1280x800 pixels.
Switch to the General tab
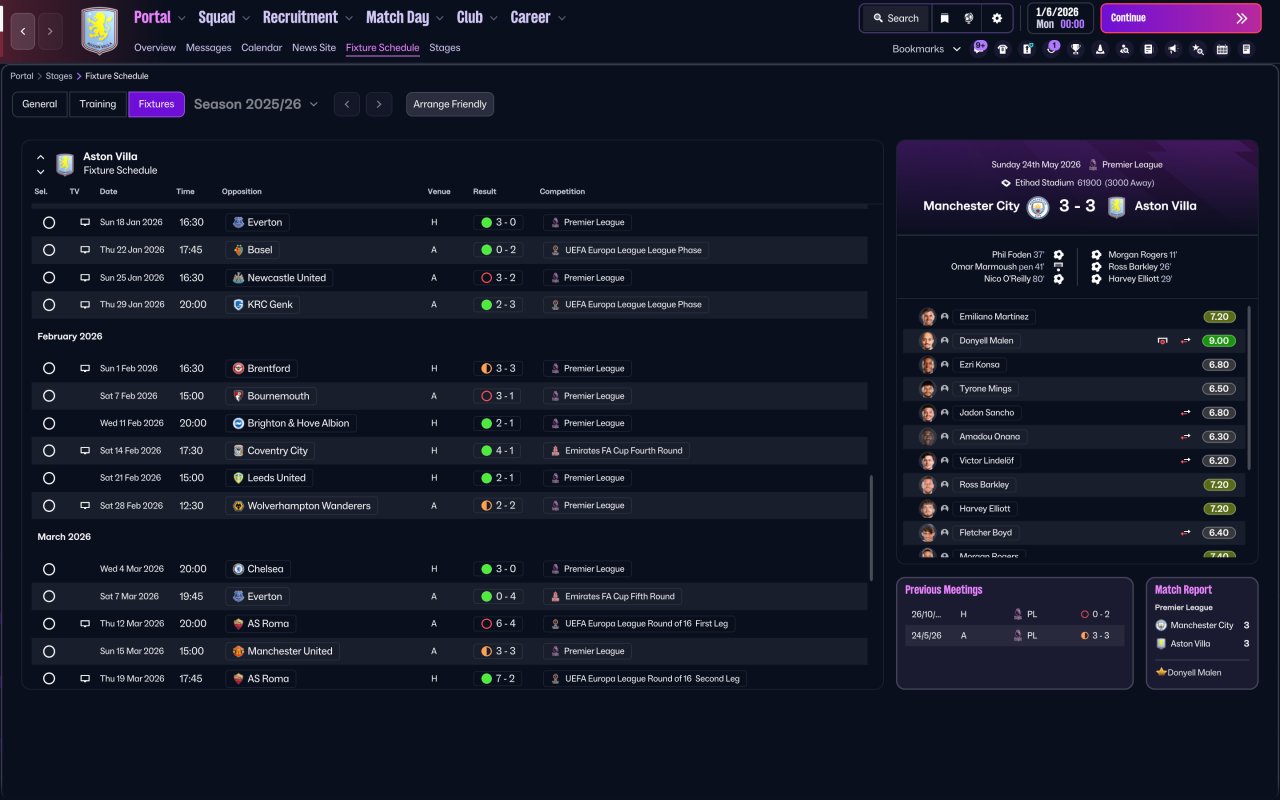point(40,104)
